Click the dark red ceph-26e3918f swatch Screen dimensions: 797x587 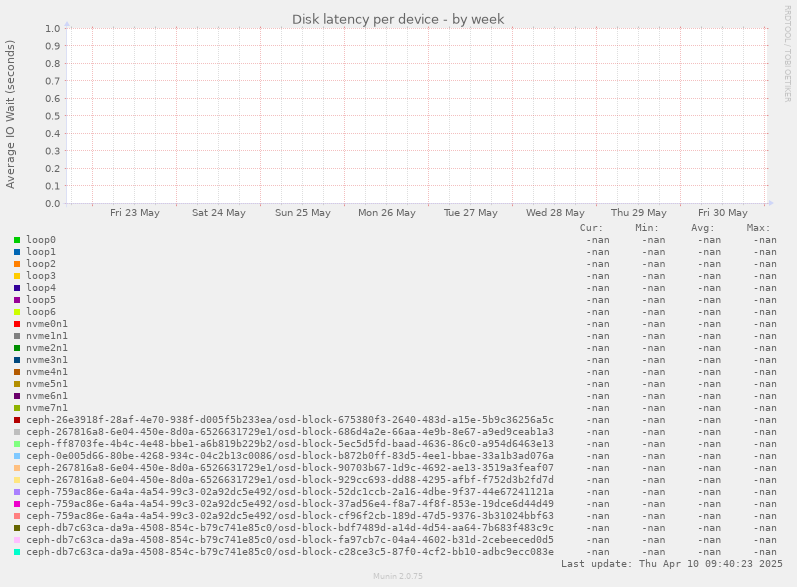coord(17,420)
